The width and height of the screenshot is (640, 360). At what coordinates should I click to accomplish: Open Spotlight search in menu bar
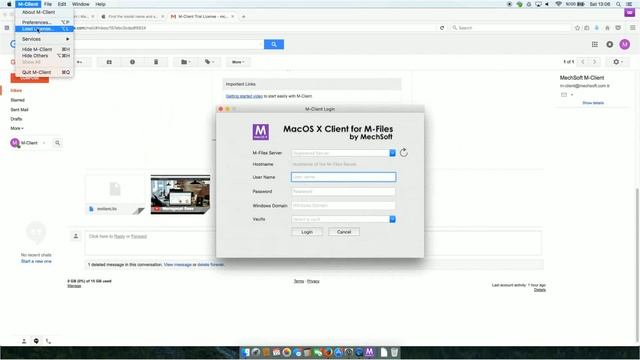pyautogui.click(x=619, y=4)
